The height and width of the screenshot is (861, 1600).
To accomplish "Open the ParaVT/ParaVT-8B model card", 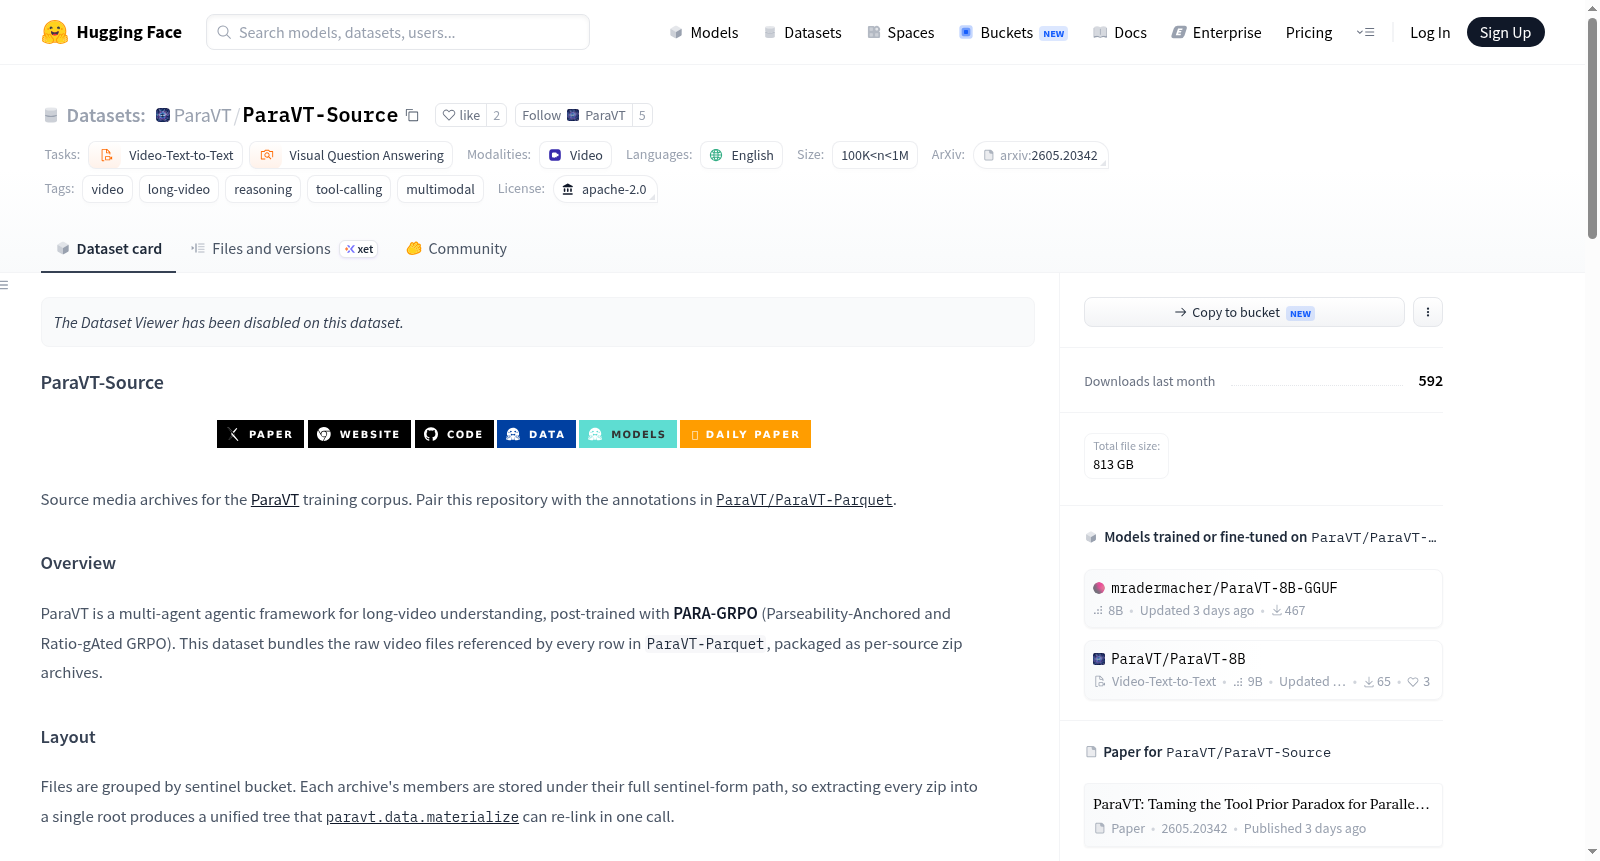I will pos(1263,670).
